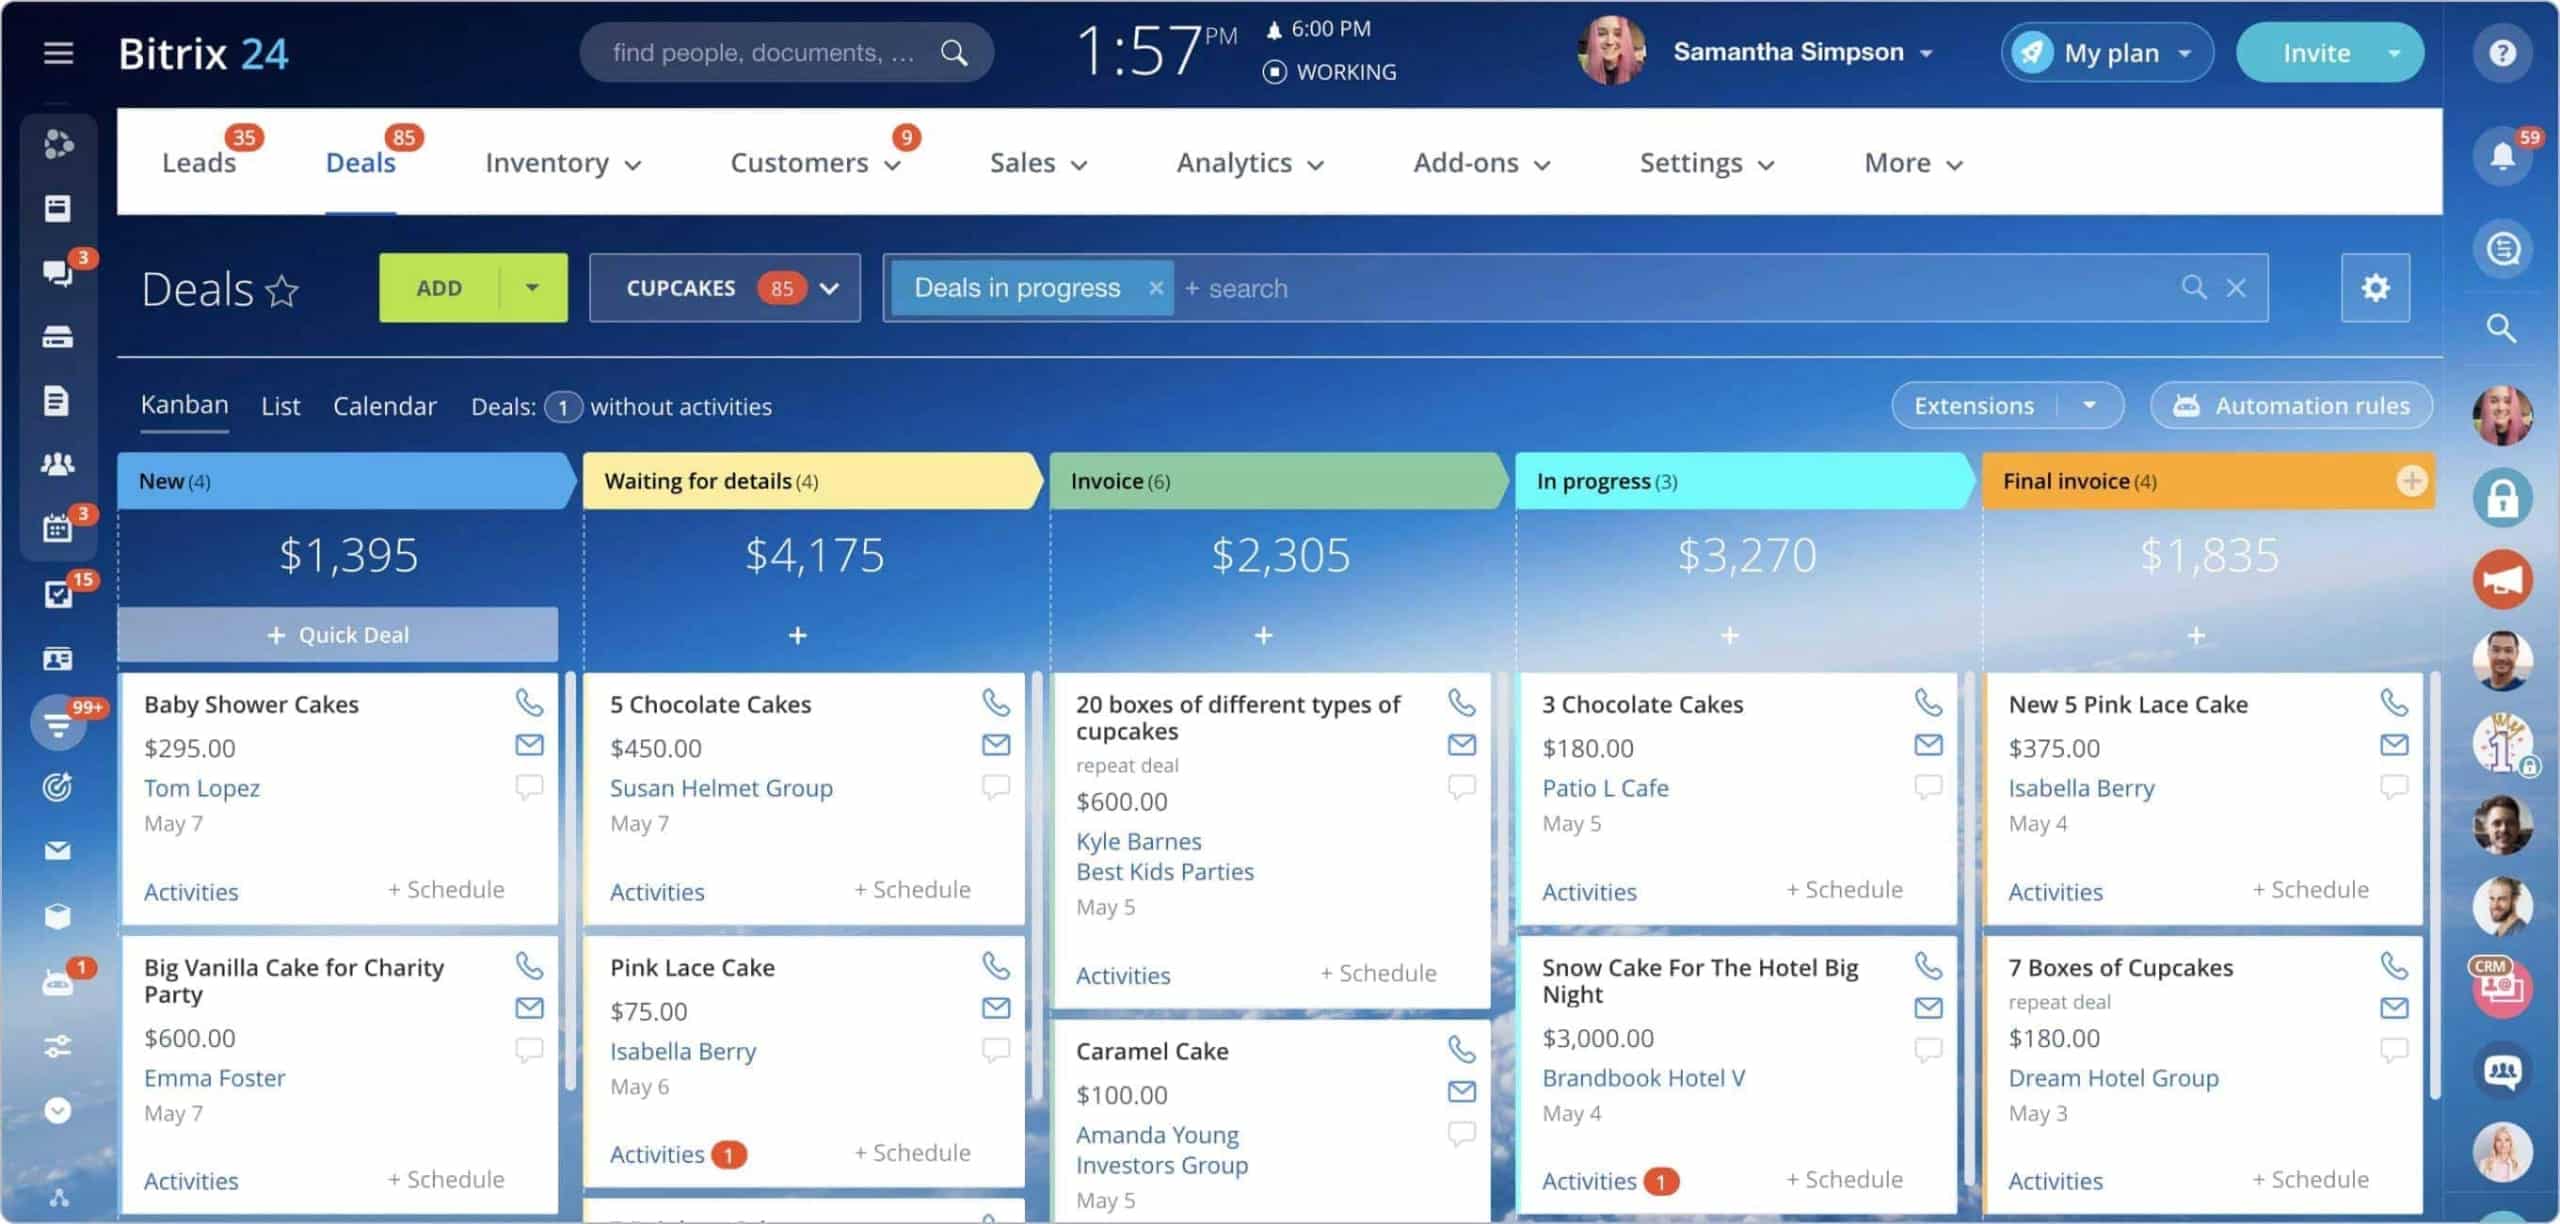
Task: Expand the Customers menu
Action: click(816, 163)
